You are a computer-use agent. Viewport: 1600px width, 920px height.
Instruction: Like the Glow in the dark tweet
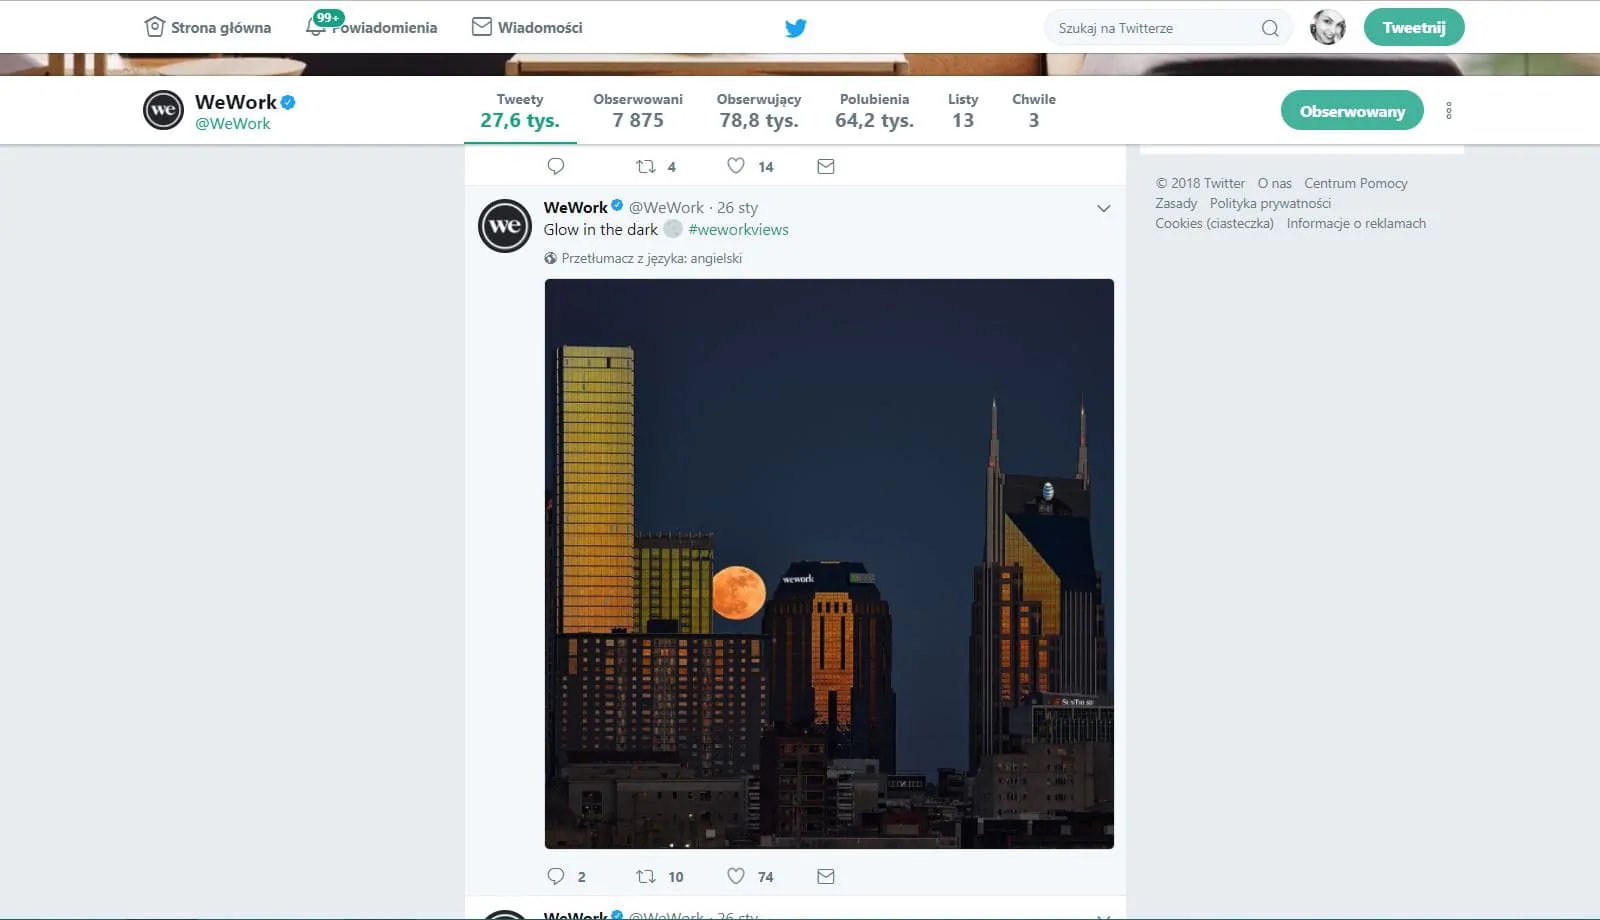(x=736, y=876)
